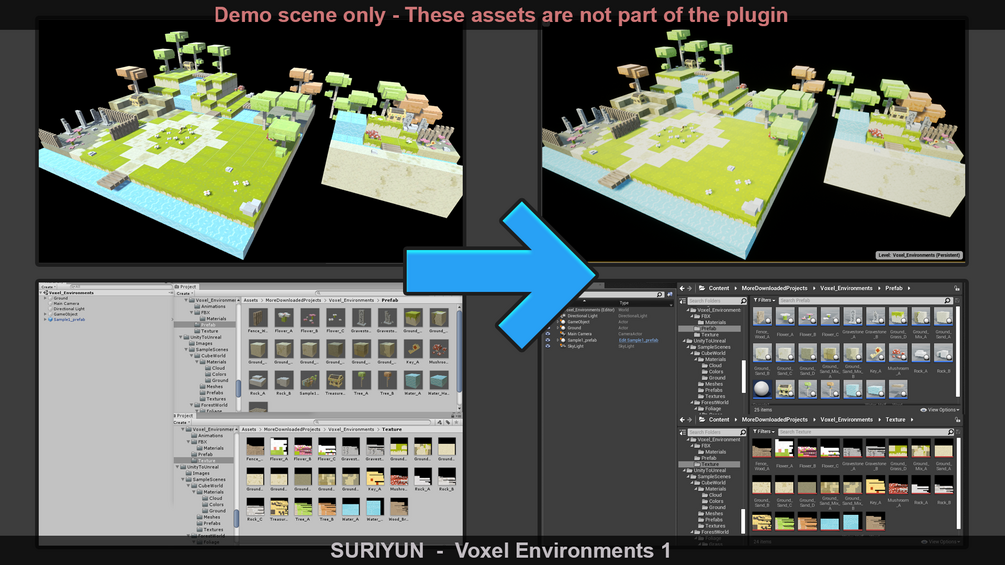Toggle sources panel icon beside upper Search Folders

point(683,300)
